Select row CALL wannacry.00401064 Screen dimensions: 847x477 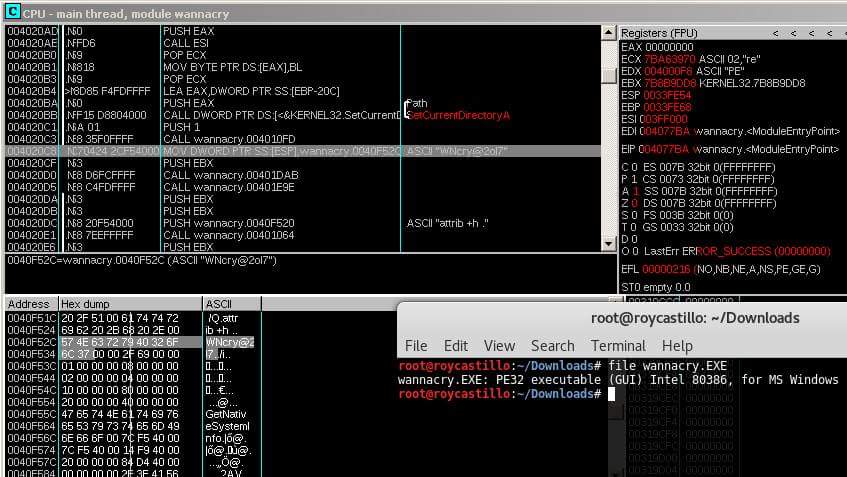[302, 235]
